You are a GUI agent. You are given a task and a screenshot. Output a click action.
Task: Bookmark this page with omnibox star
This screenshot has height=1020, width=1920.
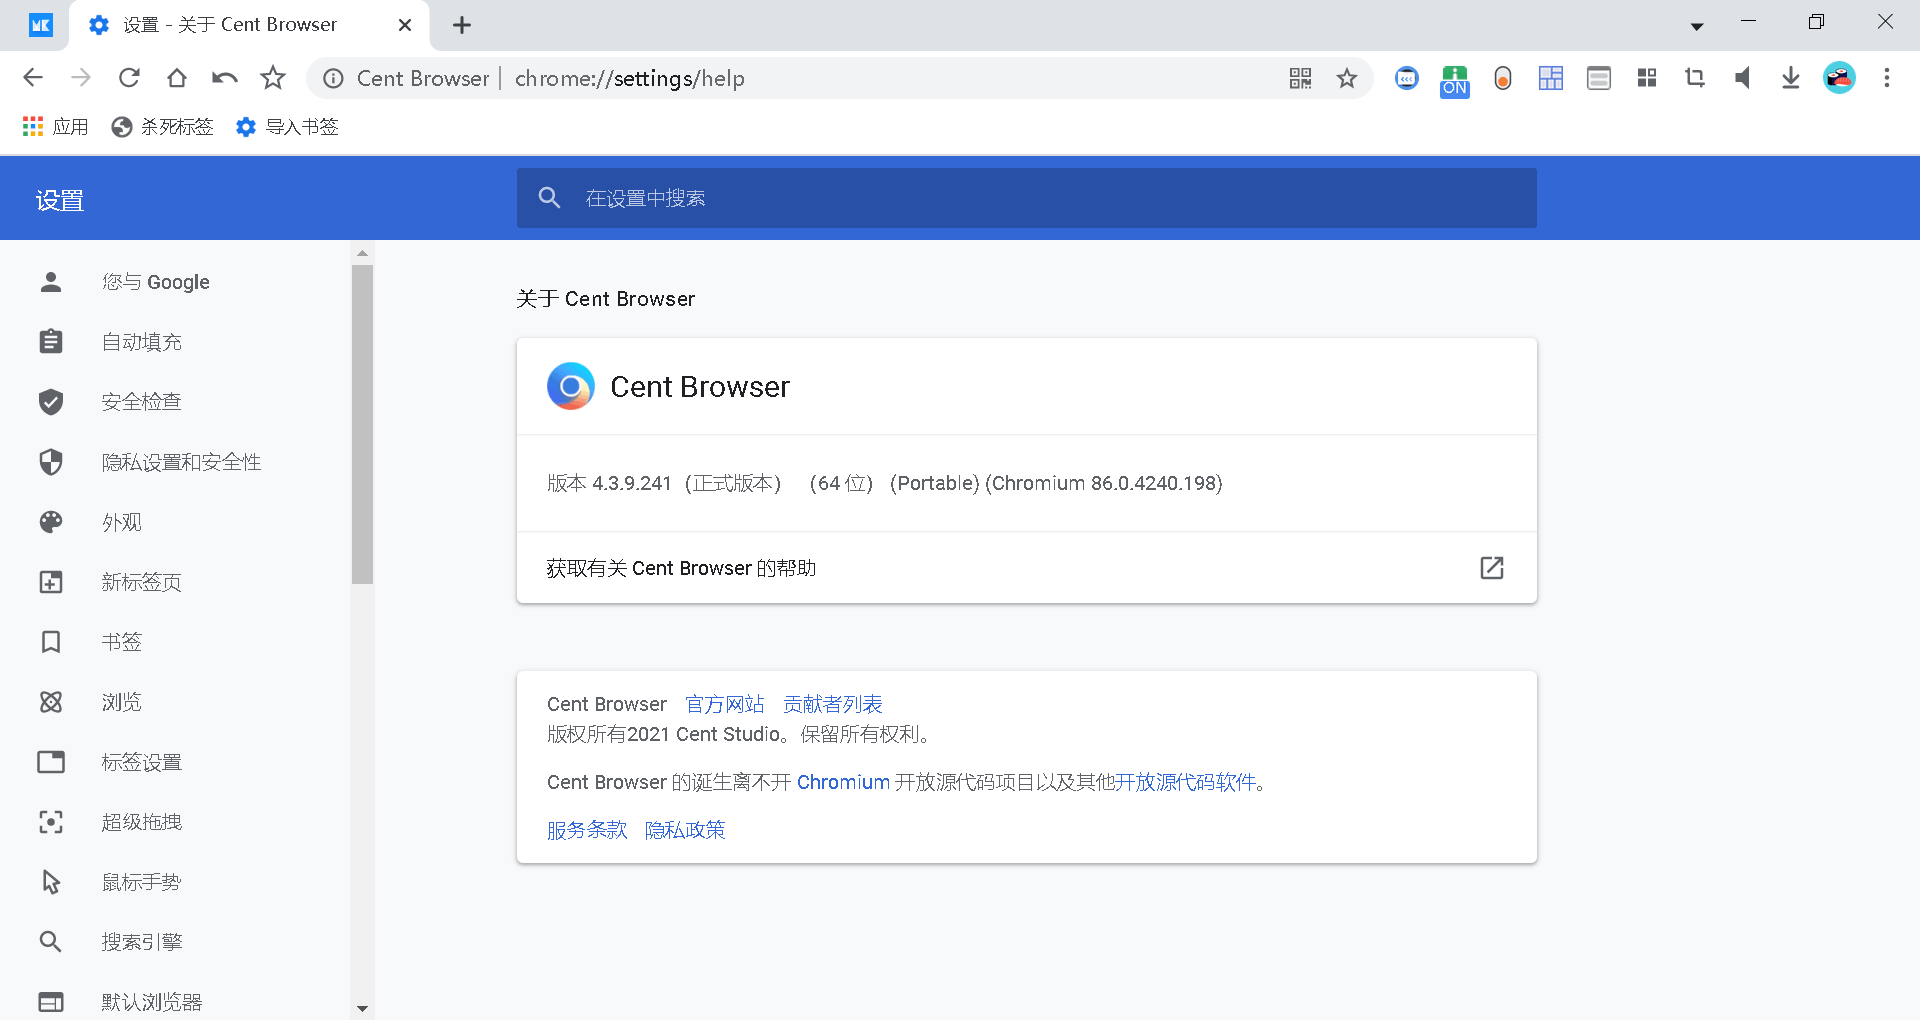click(x=1347, y=78)
